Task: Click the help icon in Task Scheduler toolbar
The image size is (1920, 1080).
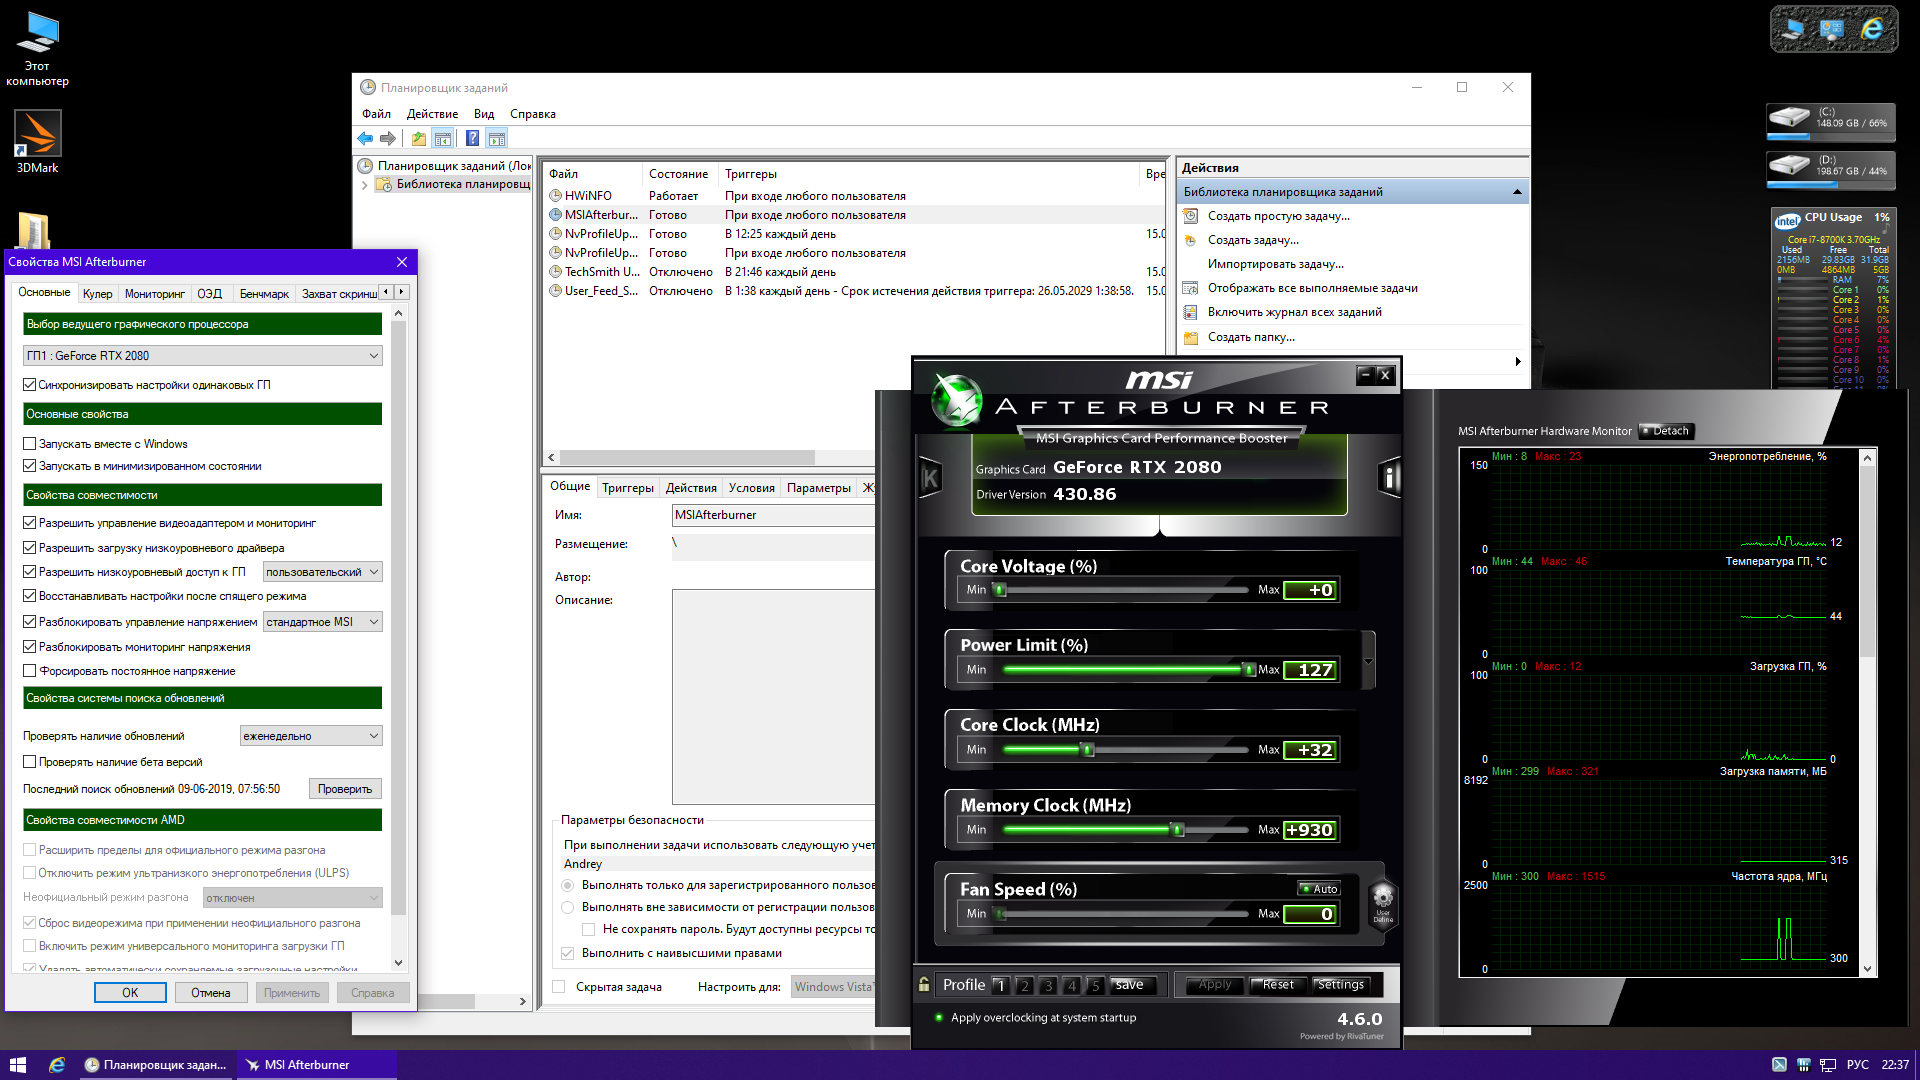Action: pyautogui.click(x=472, y=139)
